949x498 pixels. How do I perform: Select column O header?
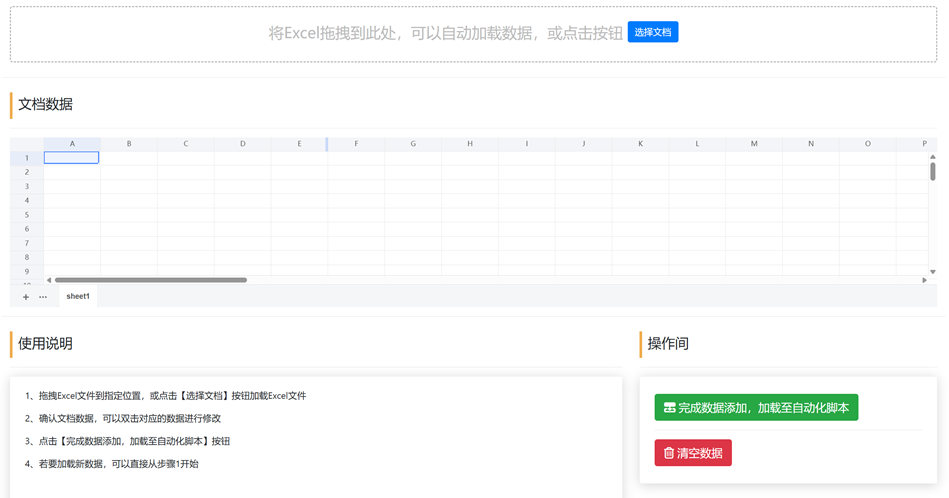click(868, 143)
